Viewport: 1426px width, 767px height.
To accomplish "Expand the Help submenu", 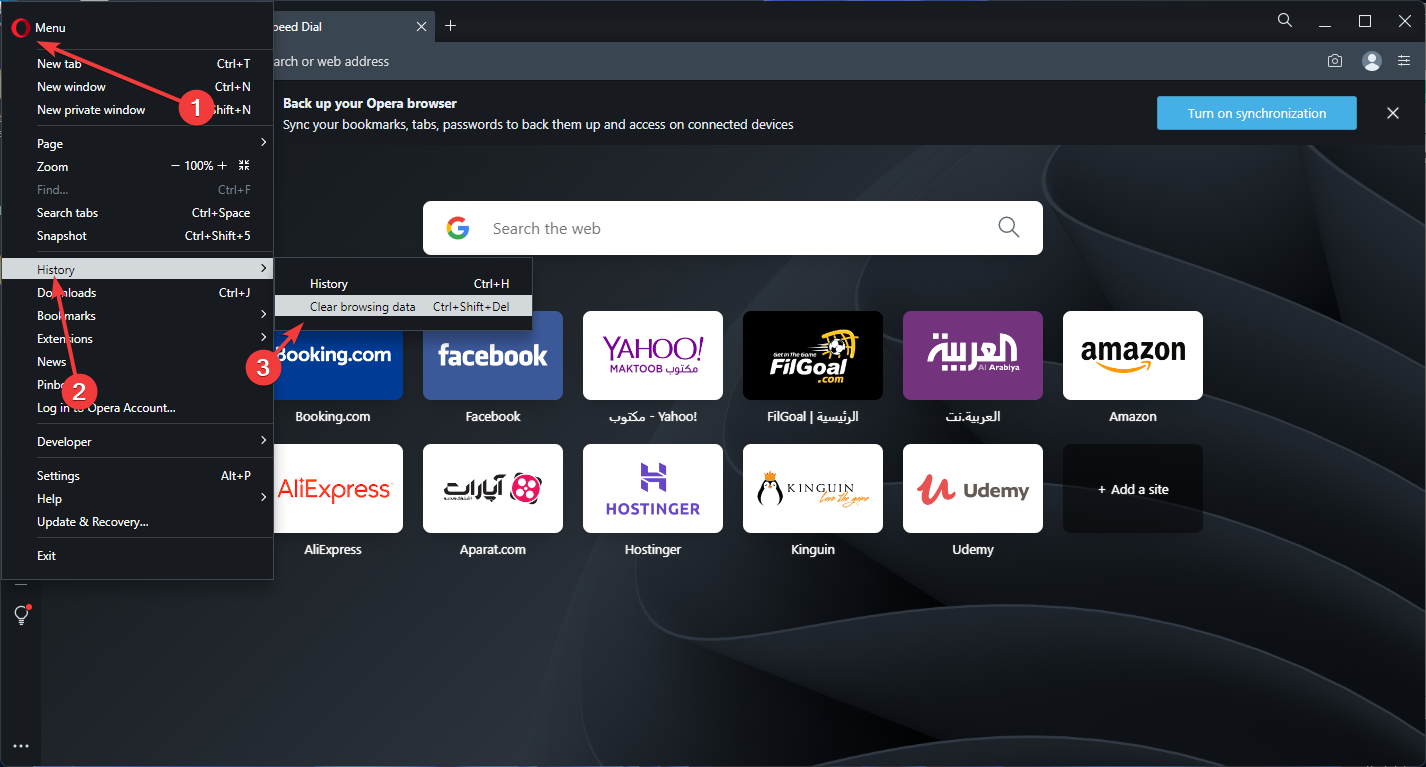I will click(x=137, y=499).
